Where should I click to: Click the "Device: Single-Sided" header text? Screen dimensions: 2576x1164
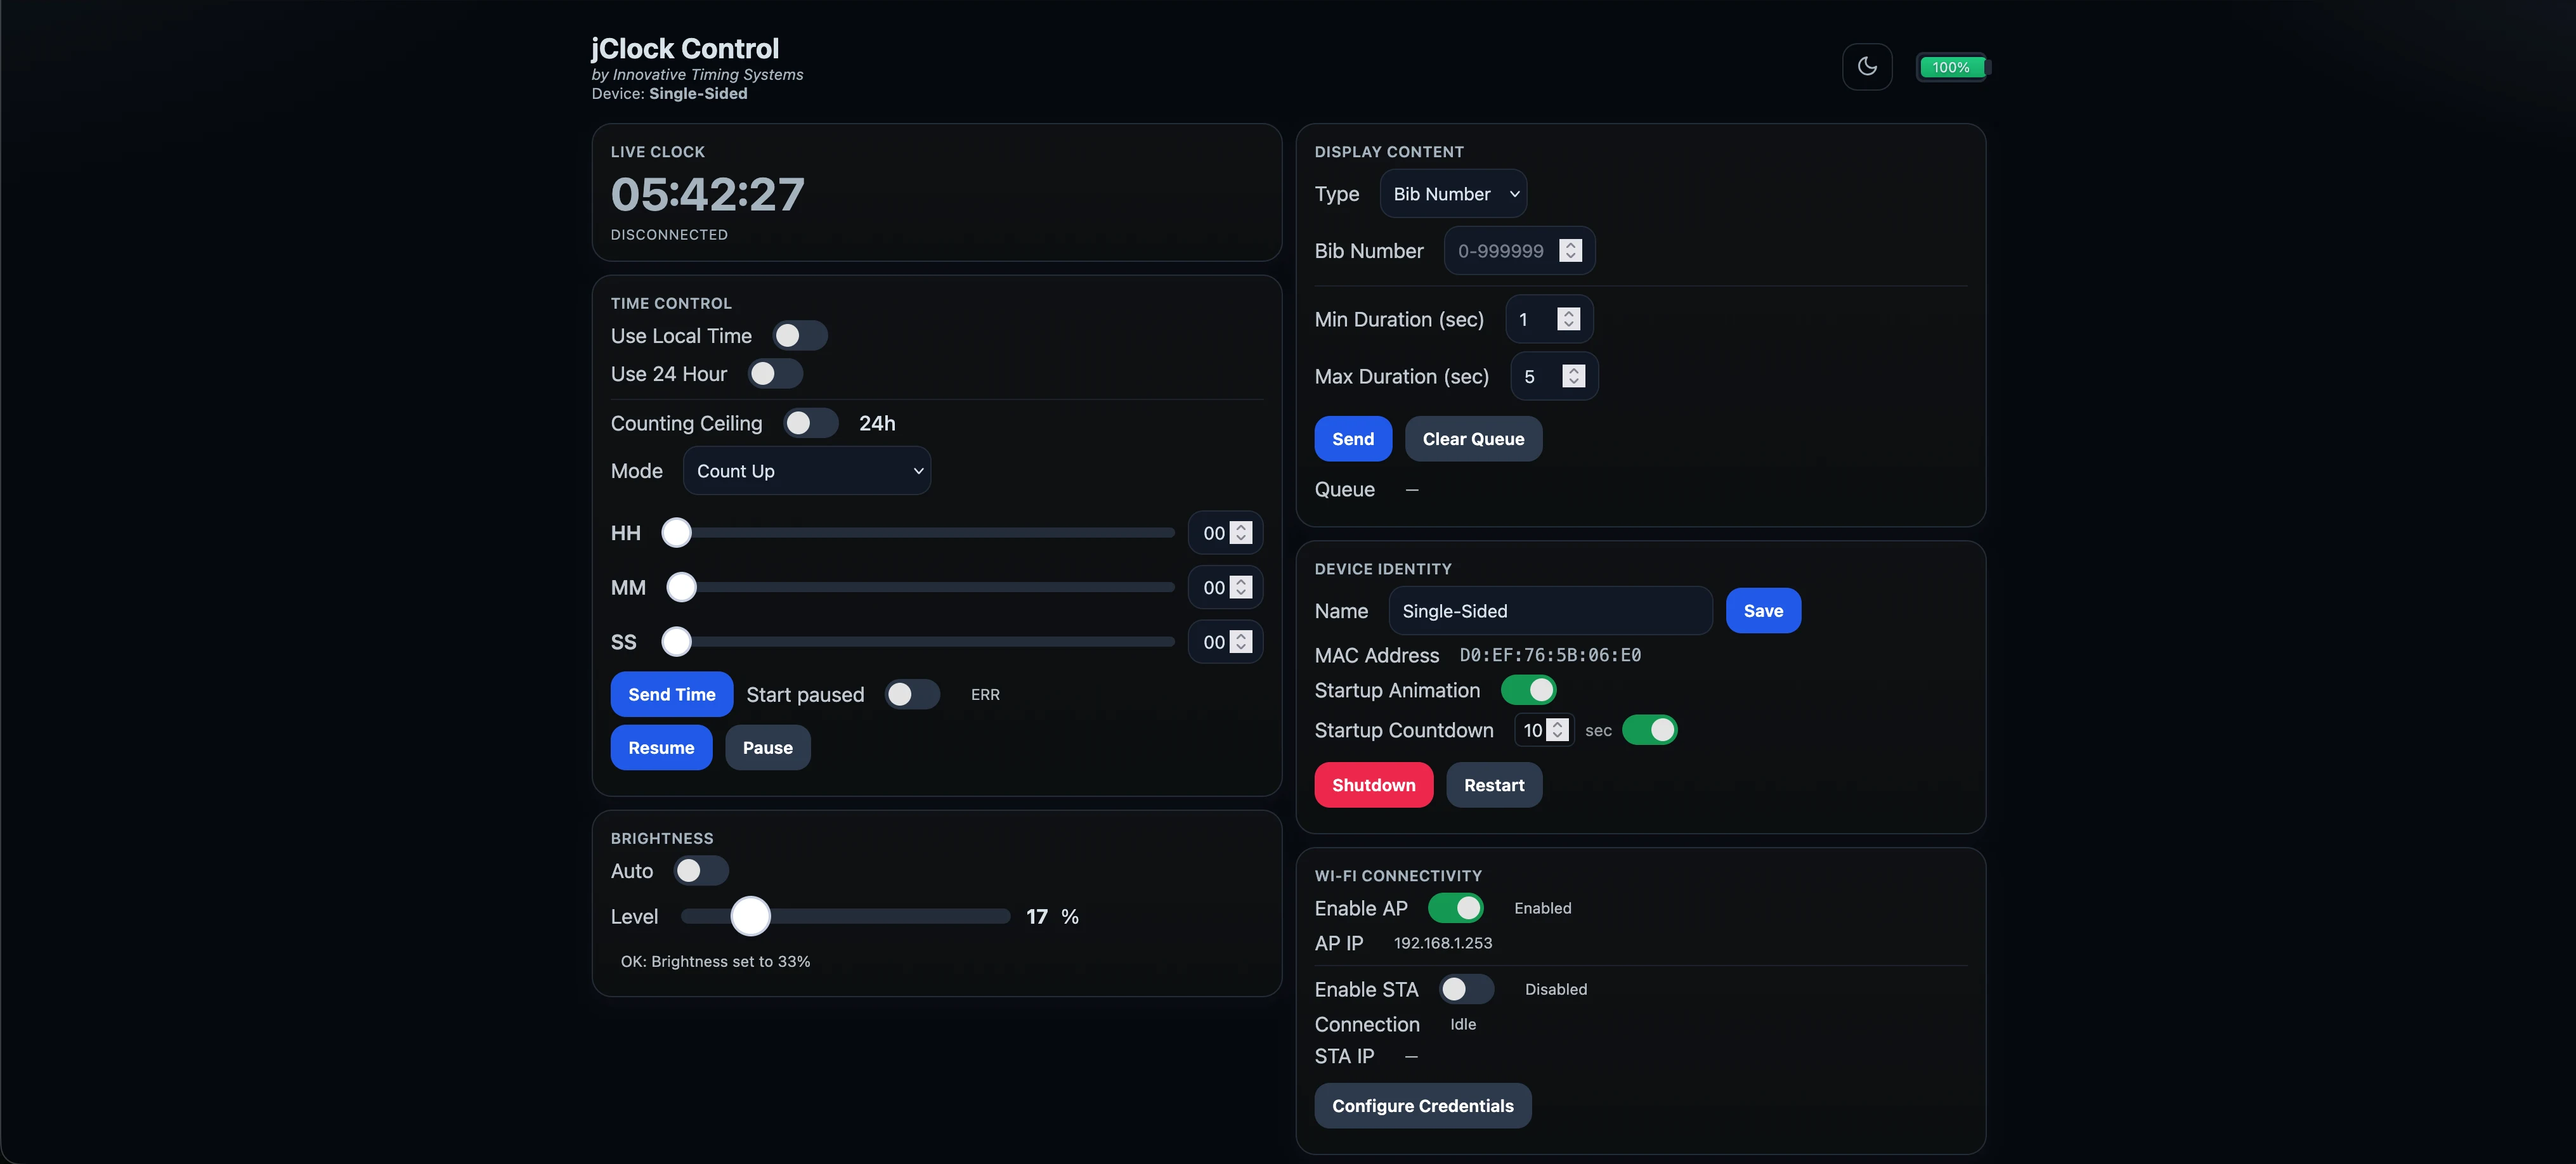pyautogui.click(x=670, y=93)
